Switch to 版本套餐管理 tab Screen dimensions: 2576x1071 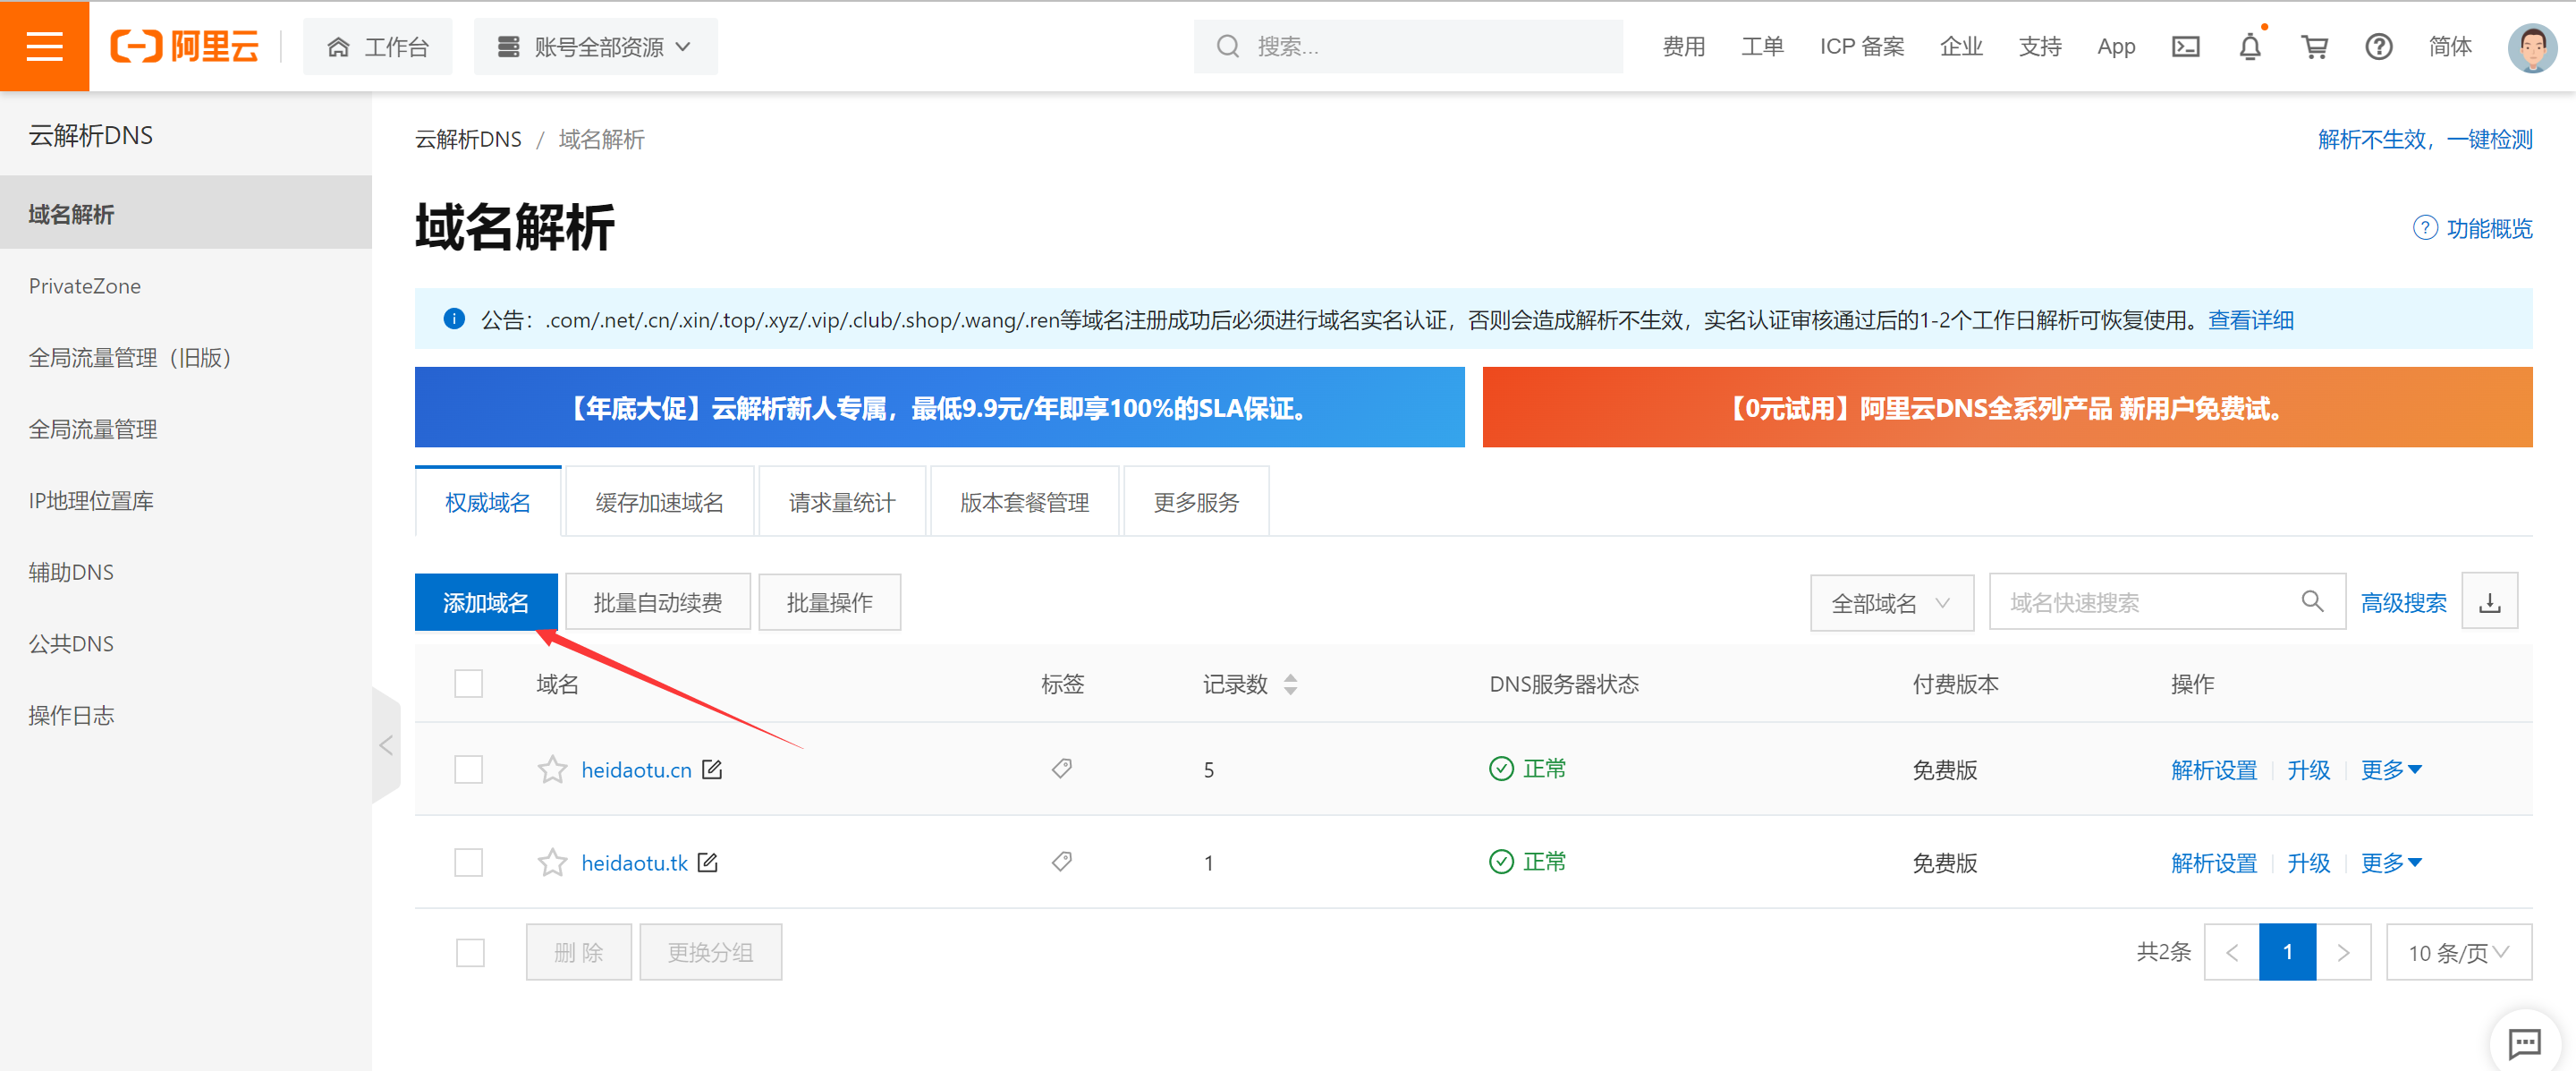(x=1024, y=502)
